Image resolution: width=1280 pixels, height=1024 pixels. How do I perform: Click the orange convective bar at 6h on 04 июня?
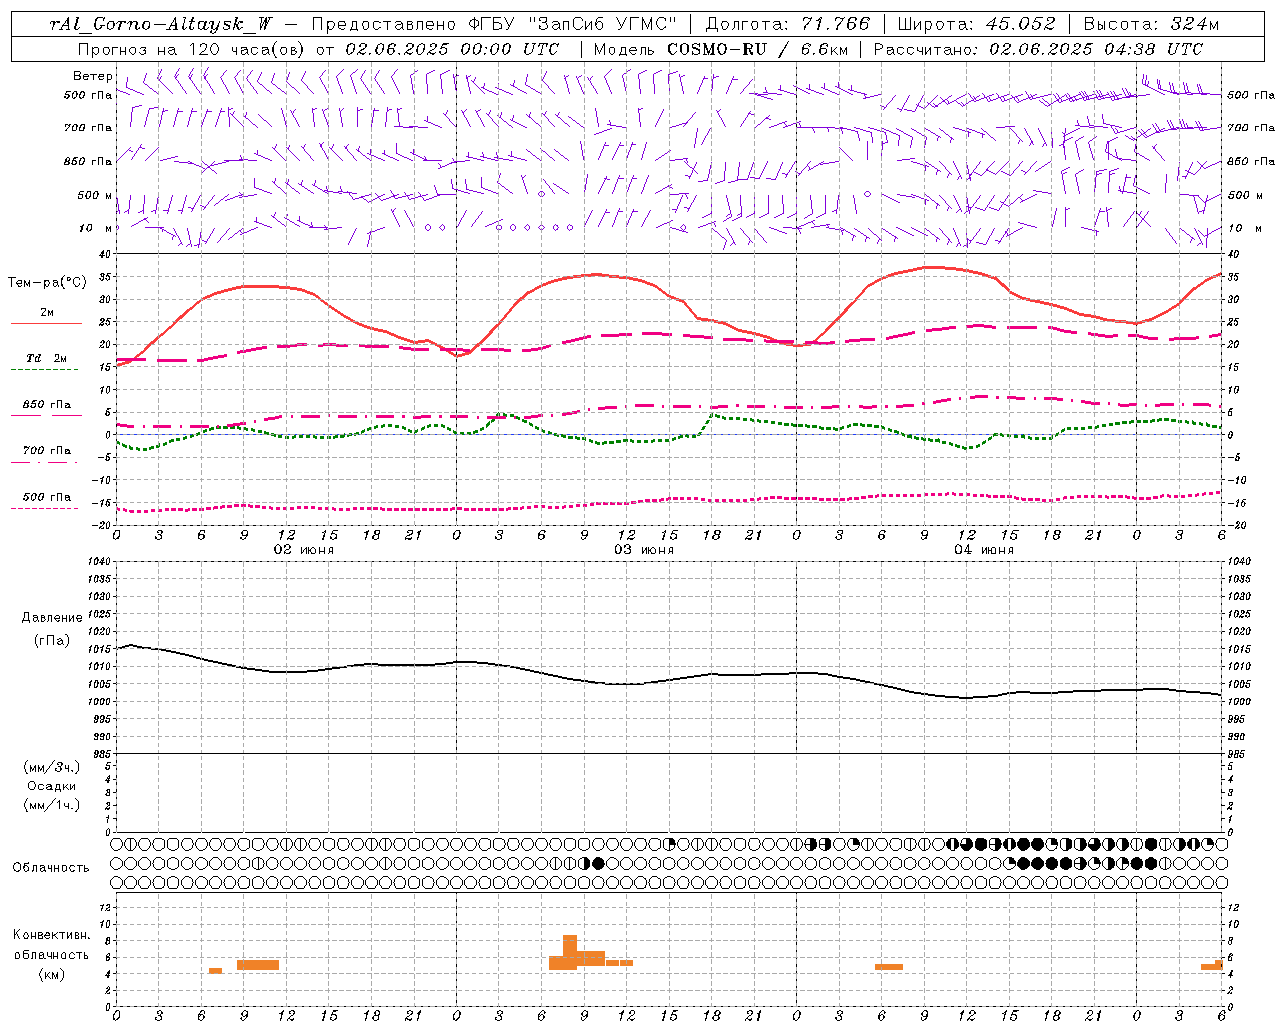(889, 967)
